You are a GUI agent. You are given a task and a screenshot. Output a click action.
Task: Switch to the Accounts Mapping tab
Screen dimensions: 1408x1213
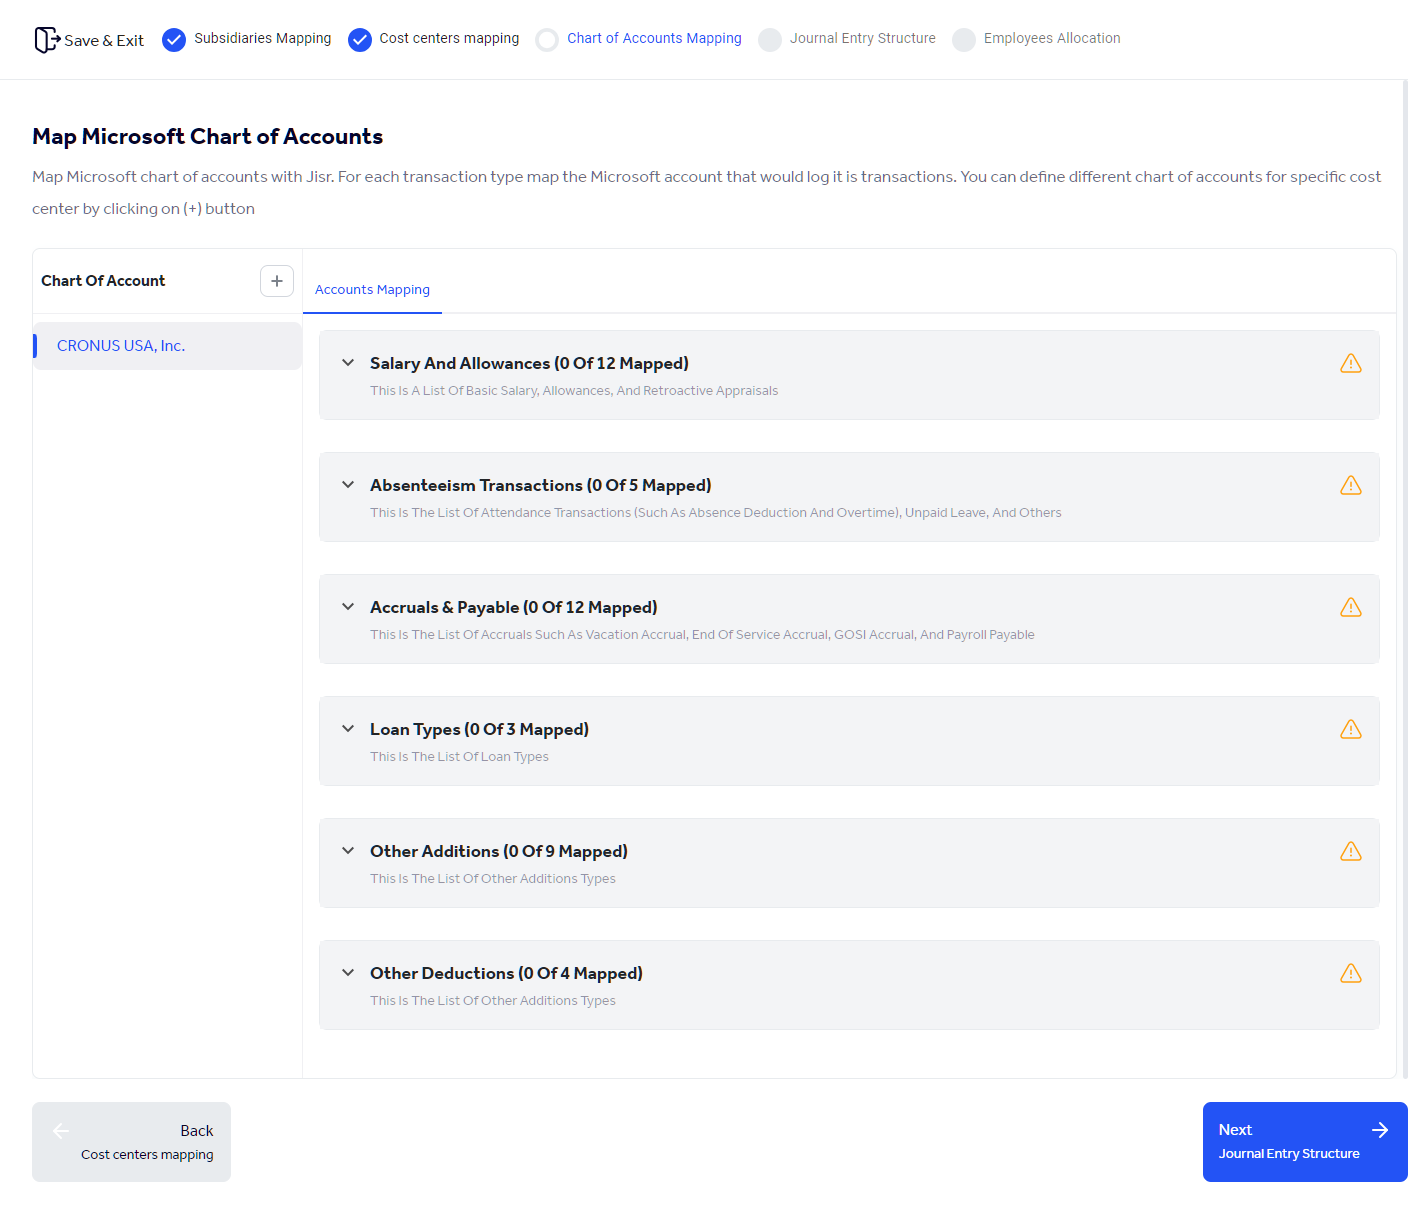372,290
